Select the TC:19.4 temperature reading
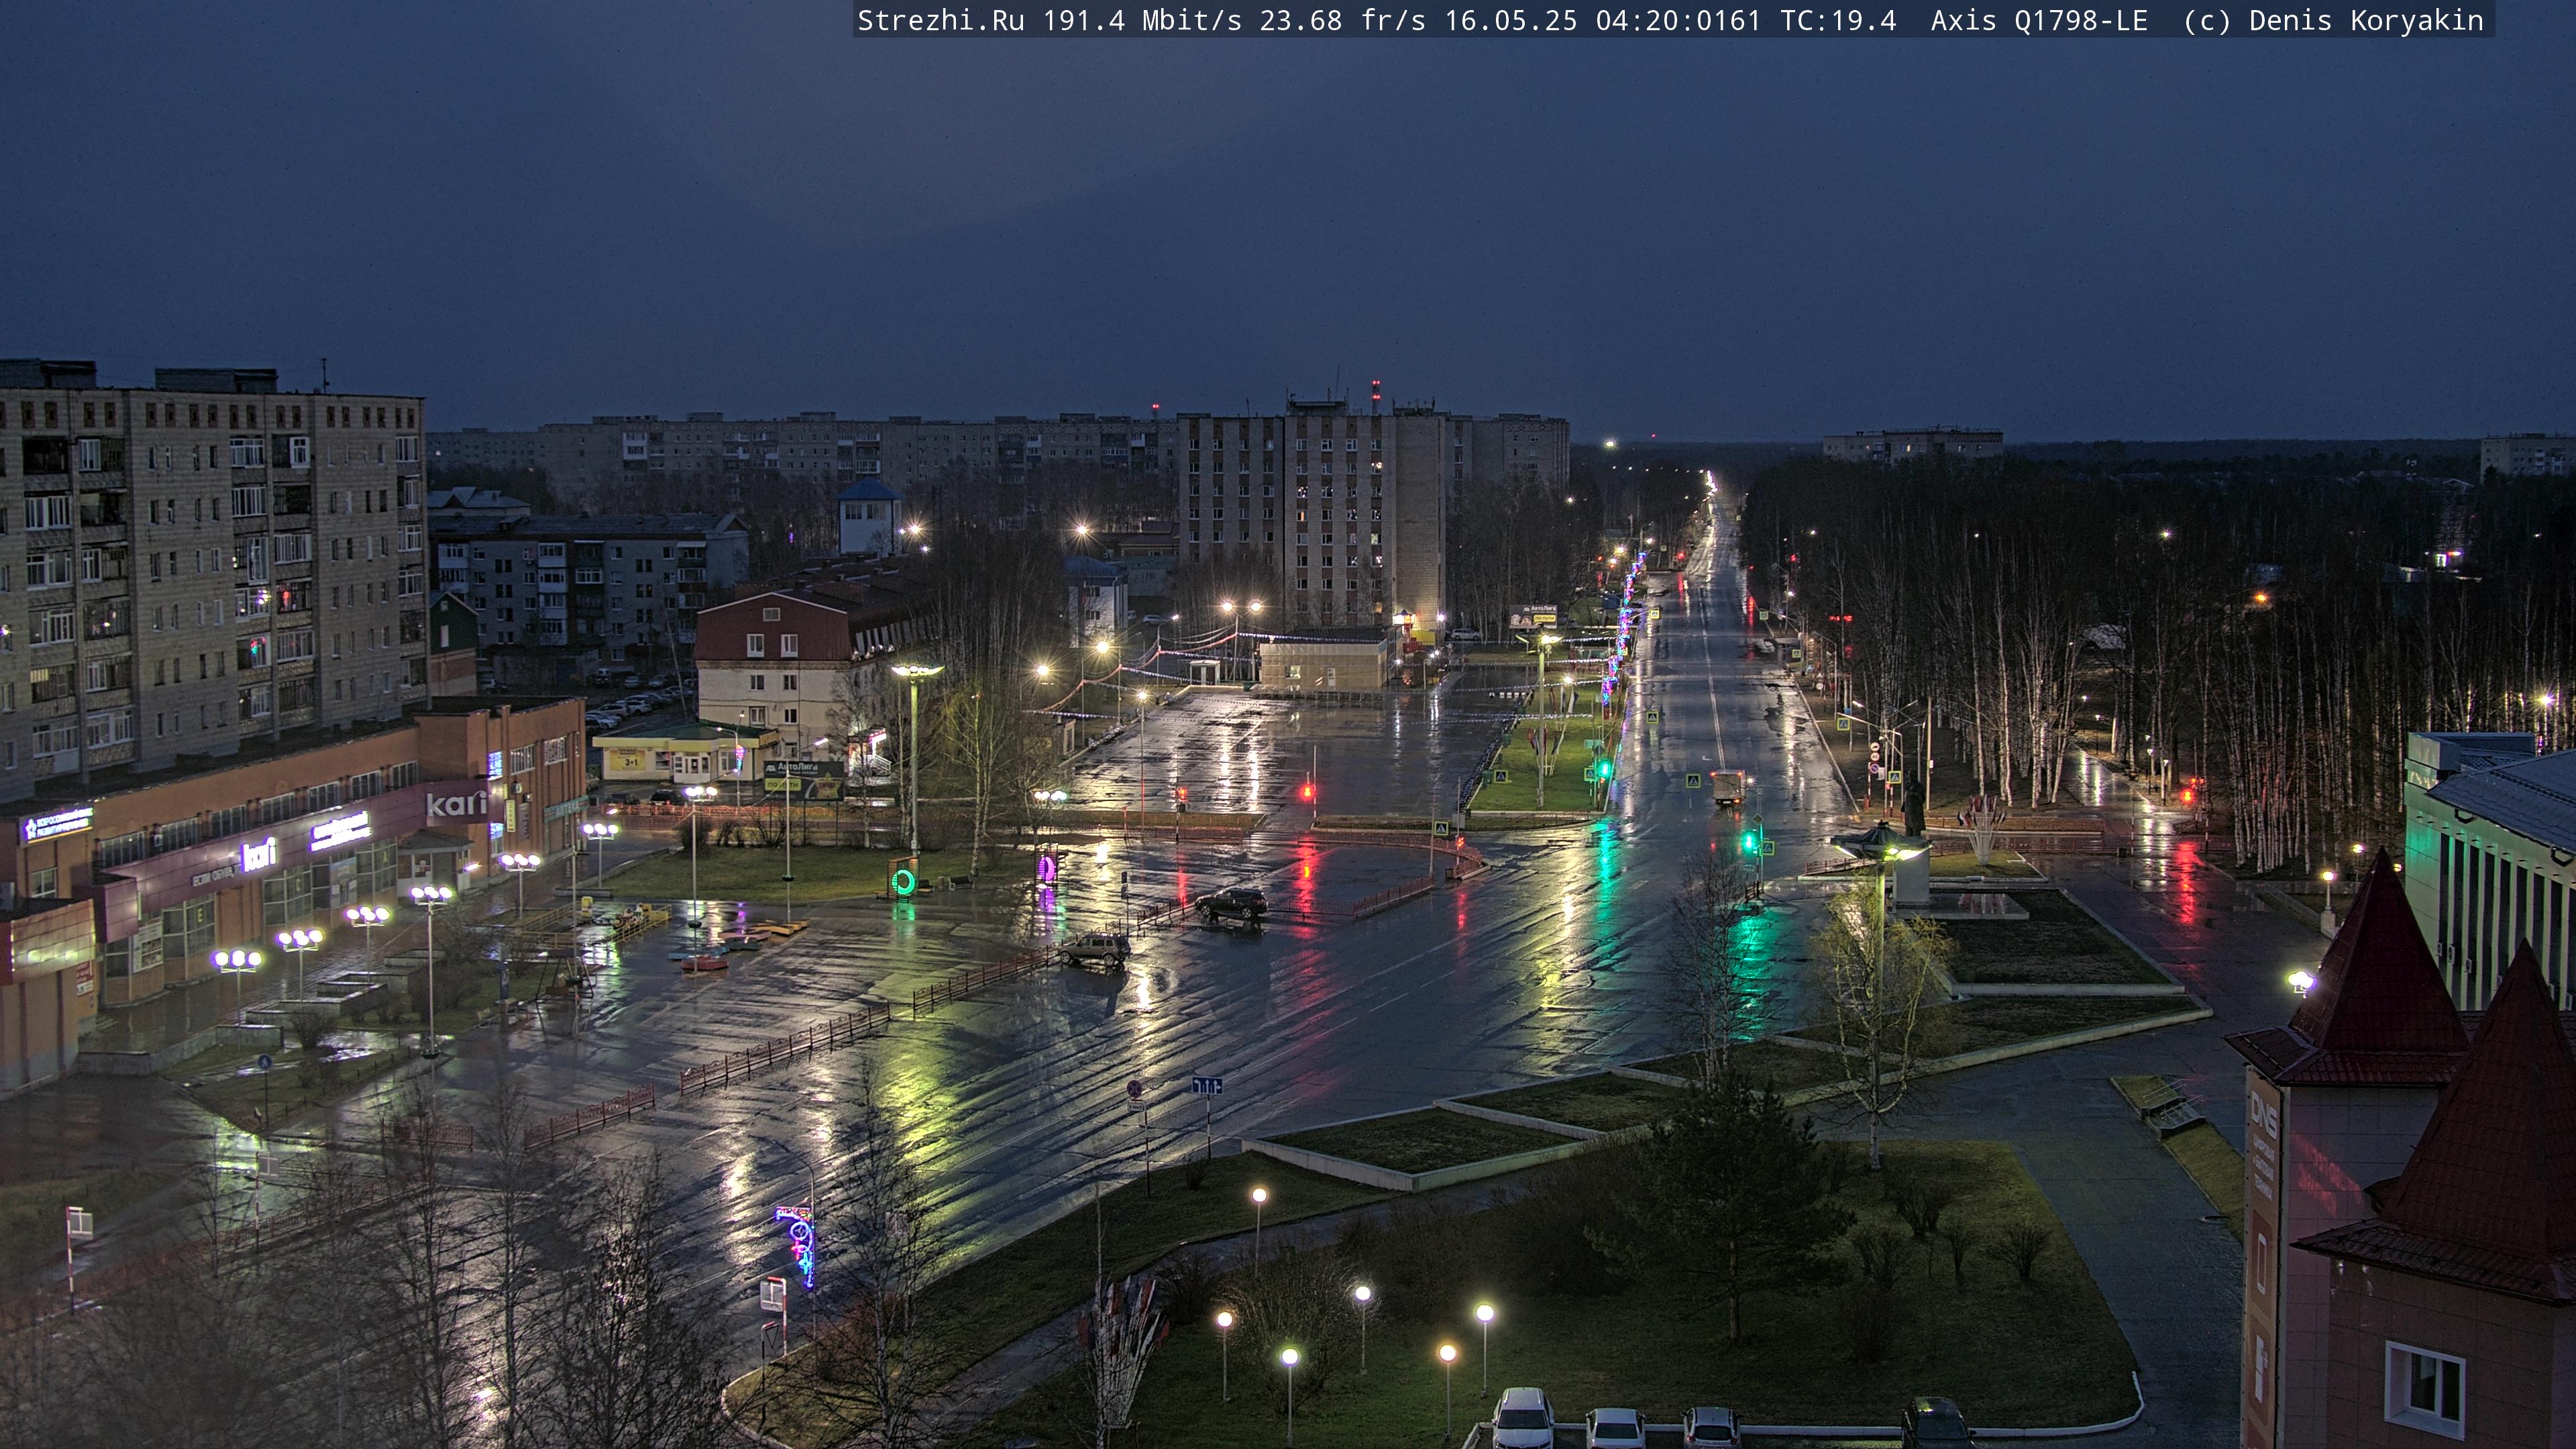2576x1449 pixels. click(1838, 21)
